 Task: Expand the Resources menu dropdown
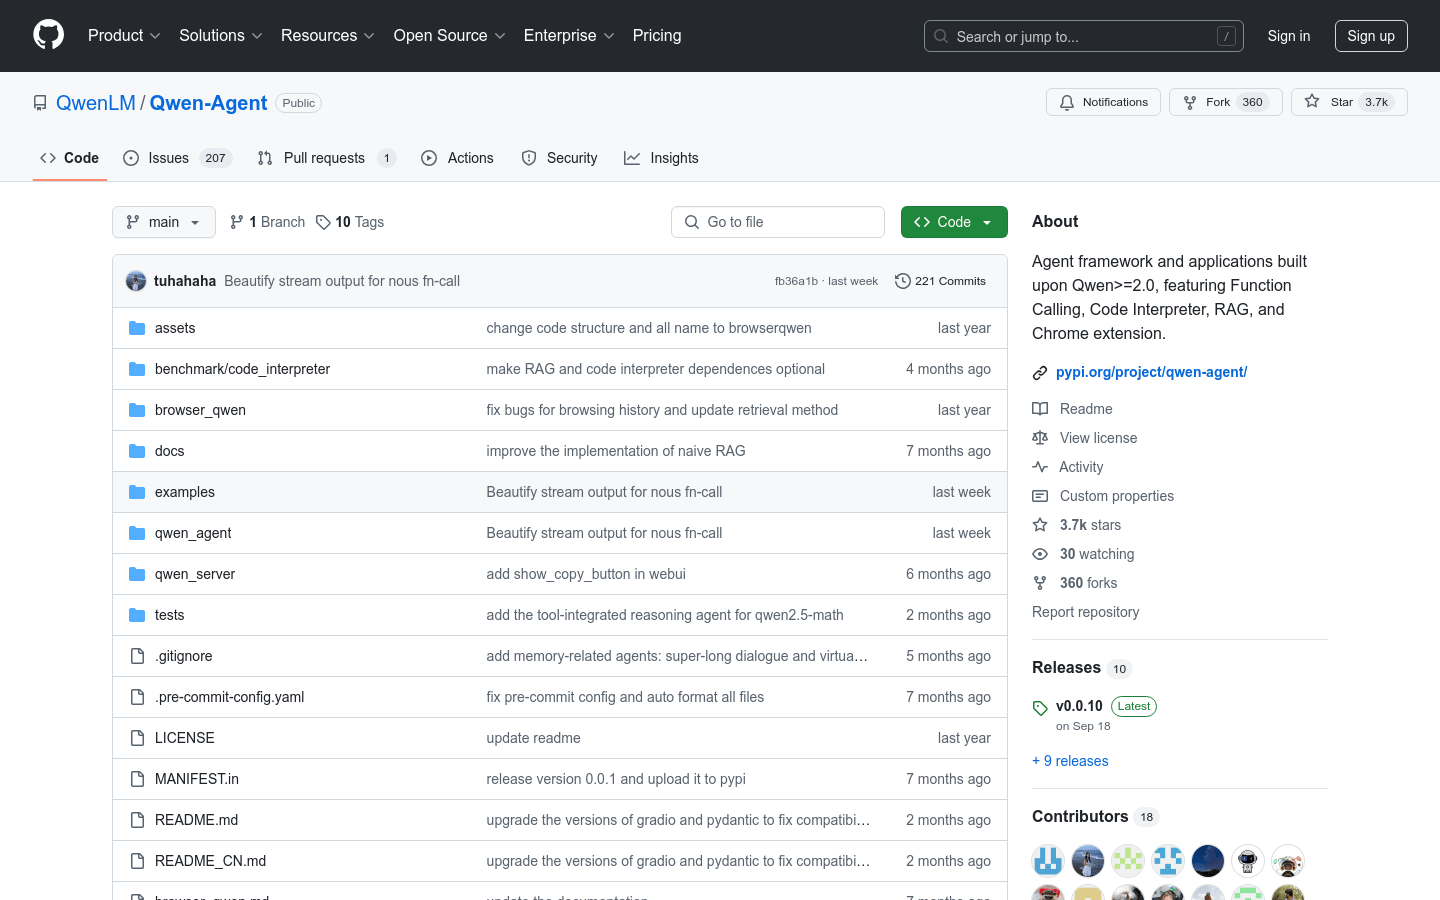(x=328, y=35)
